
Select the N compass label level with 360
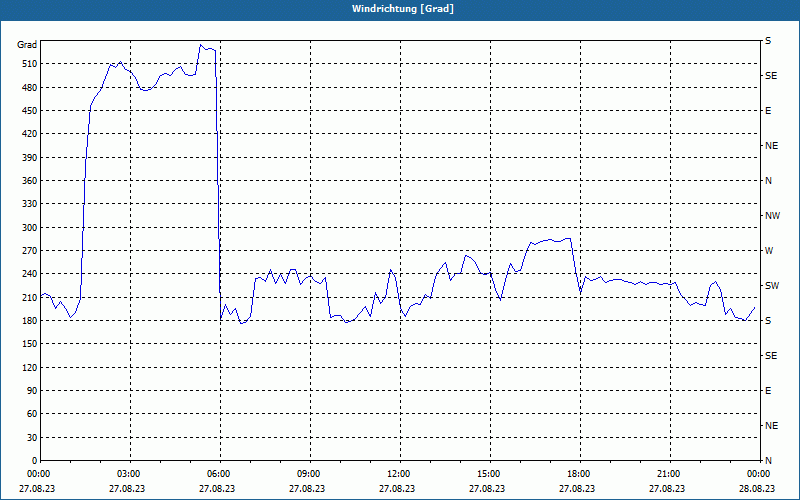[768, 181]
